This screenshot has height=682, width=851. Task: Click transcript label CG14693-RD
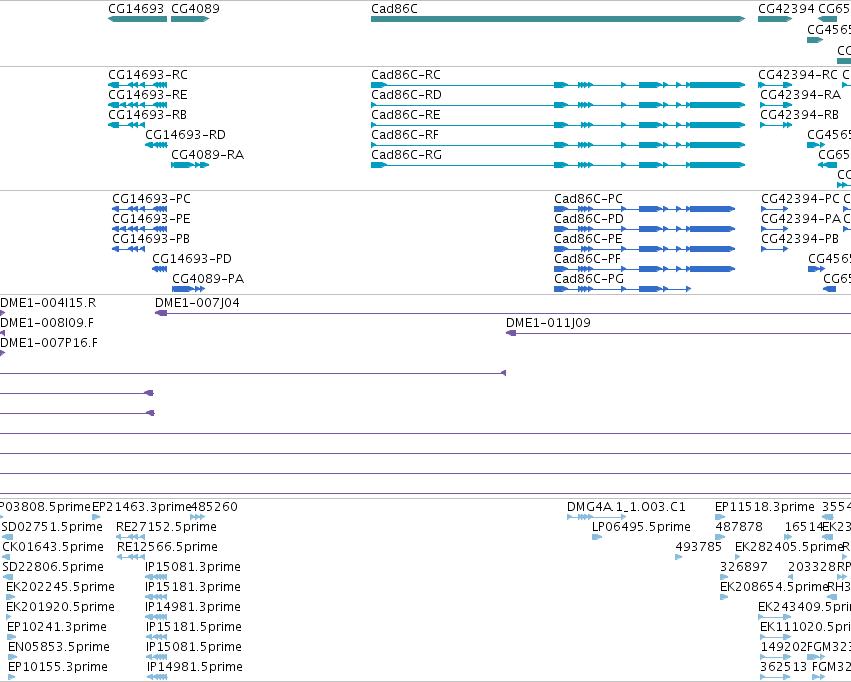[x=185, y=135]
